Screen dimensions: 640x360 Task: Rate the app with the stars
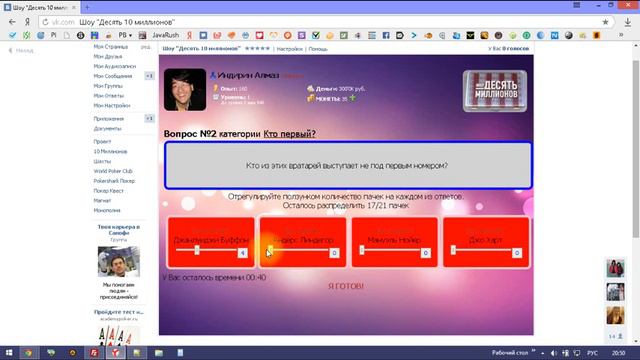(x=257, y=49)
